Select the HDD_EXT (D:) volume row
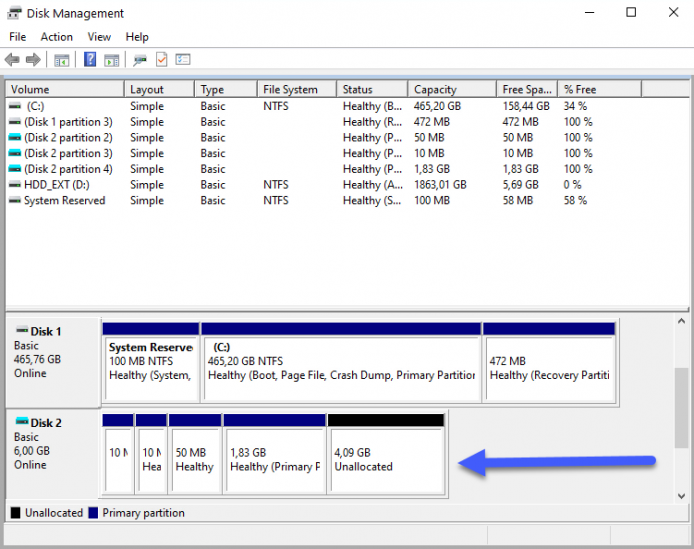The height and width of the screenshot is (549, 694). click(x=347, y=185)
